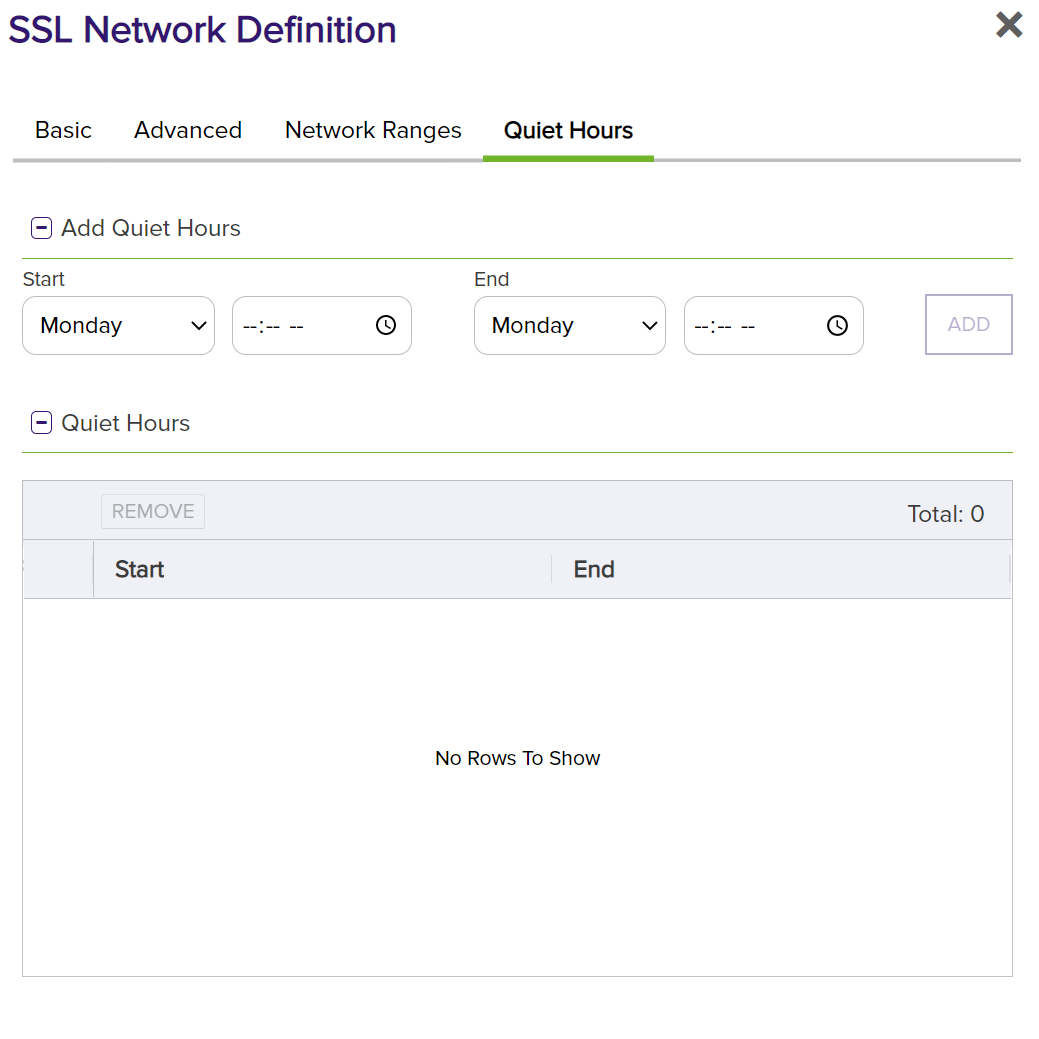The image size is (1039, 1039).
Task: Sort by the Start column header
Action: point(139,569)
